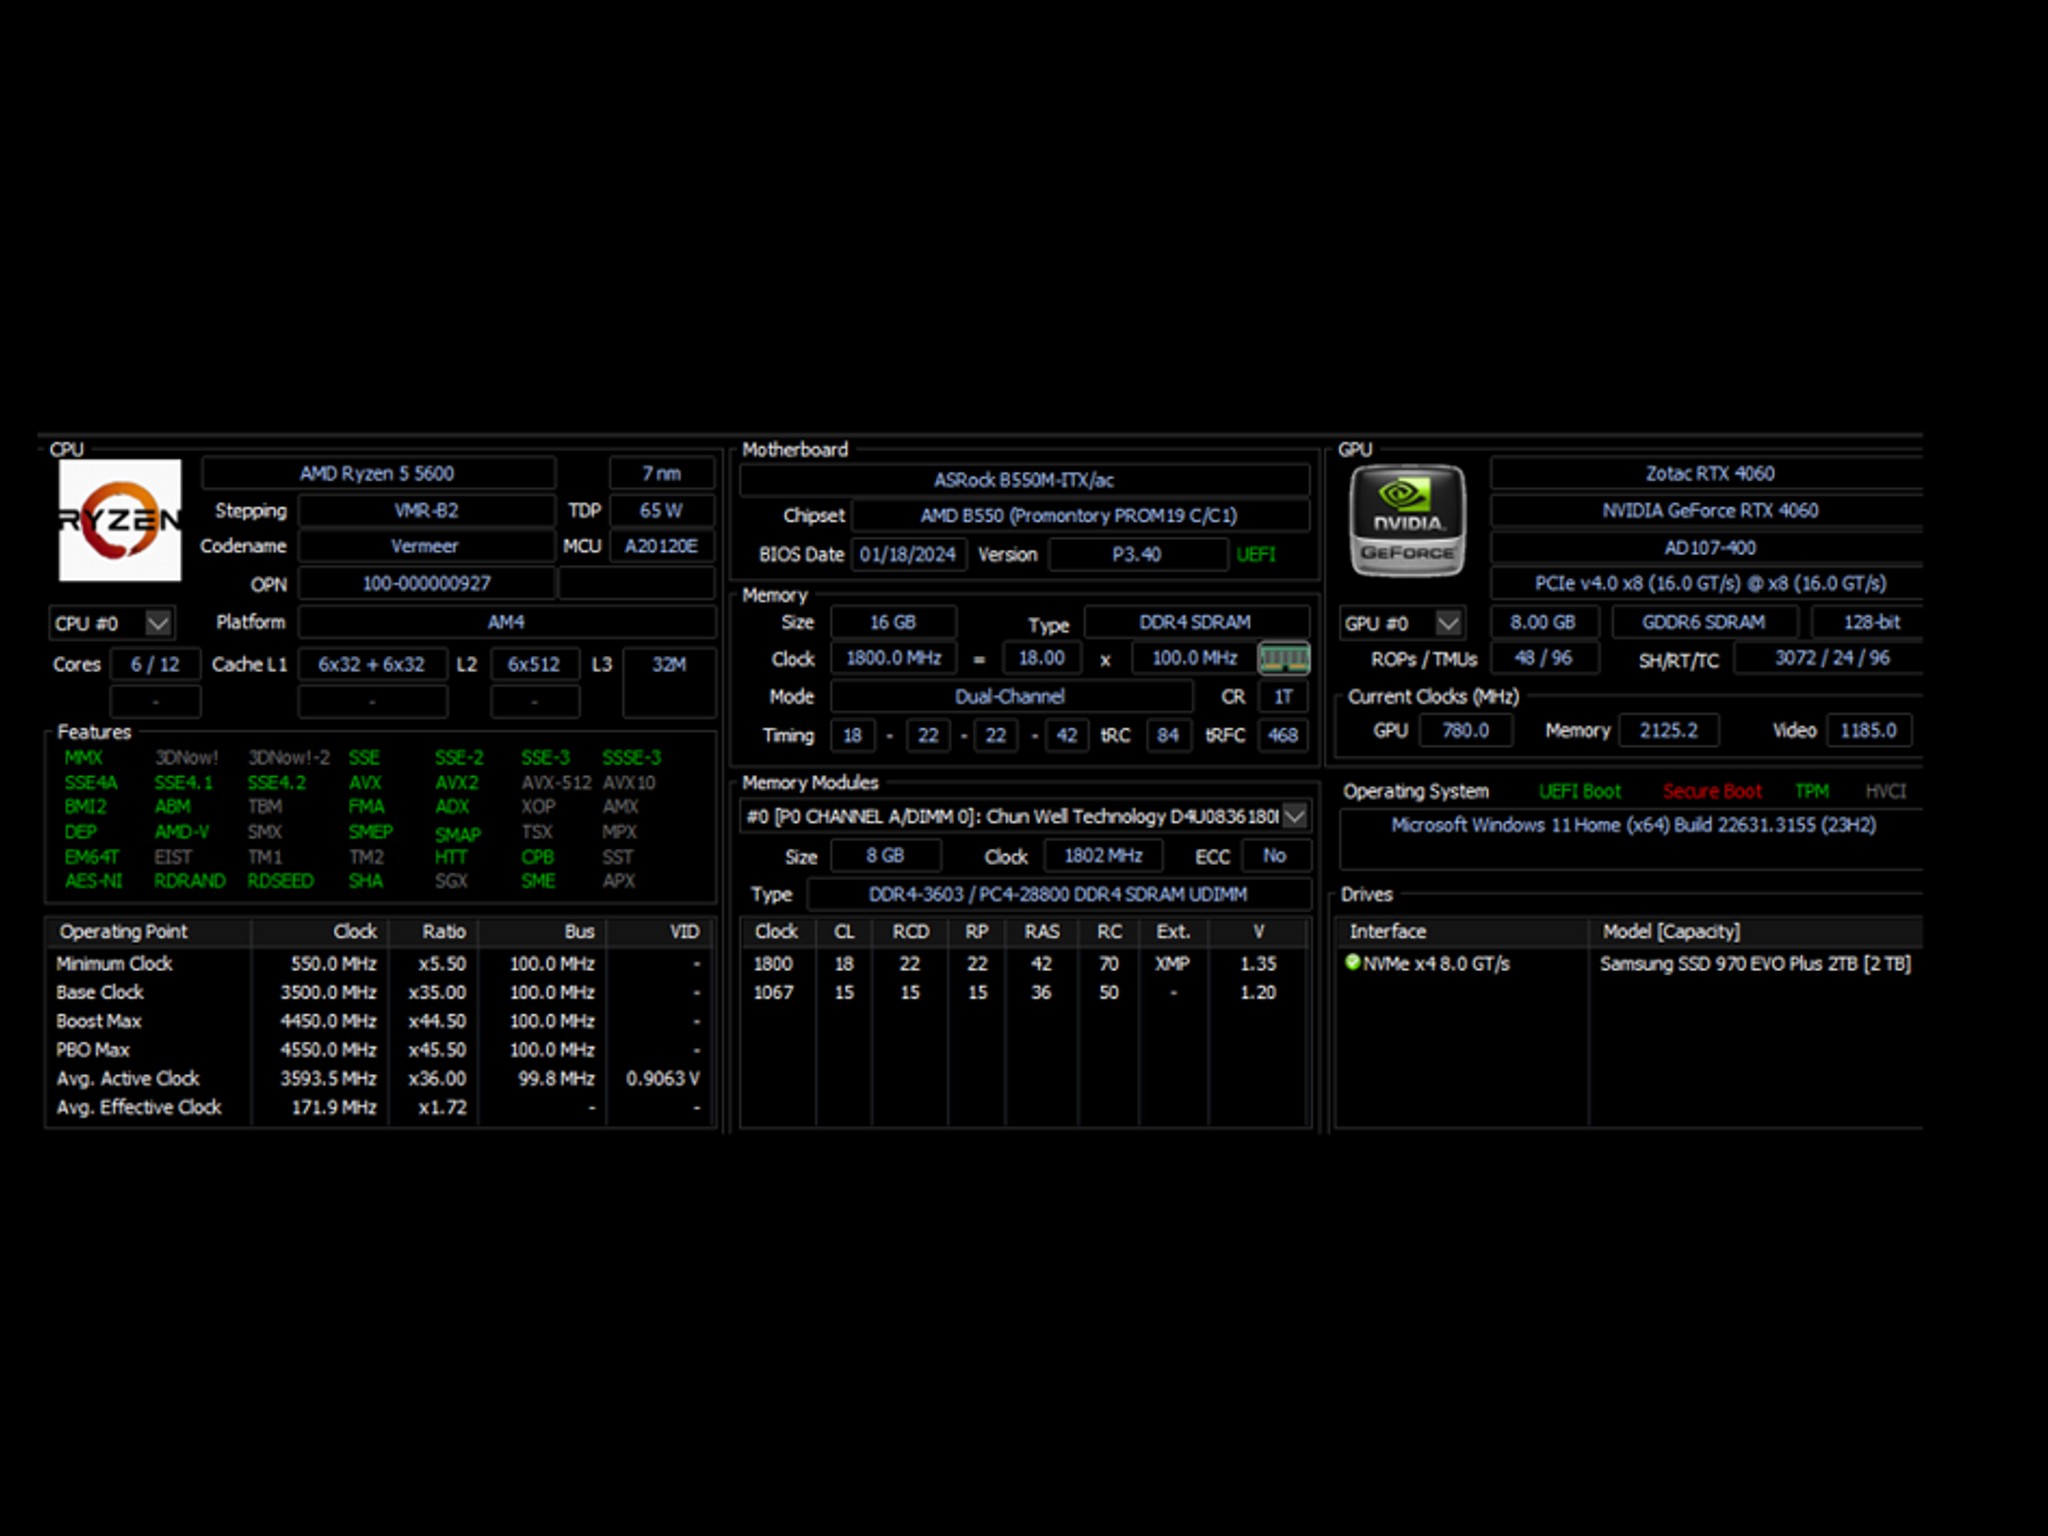Screen dimensions: 2048x1536
Task: Click the Operating Point column header
Action: click(124, 931)
